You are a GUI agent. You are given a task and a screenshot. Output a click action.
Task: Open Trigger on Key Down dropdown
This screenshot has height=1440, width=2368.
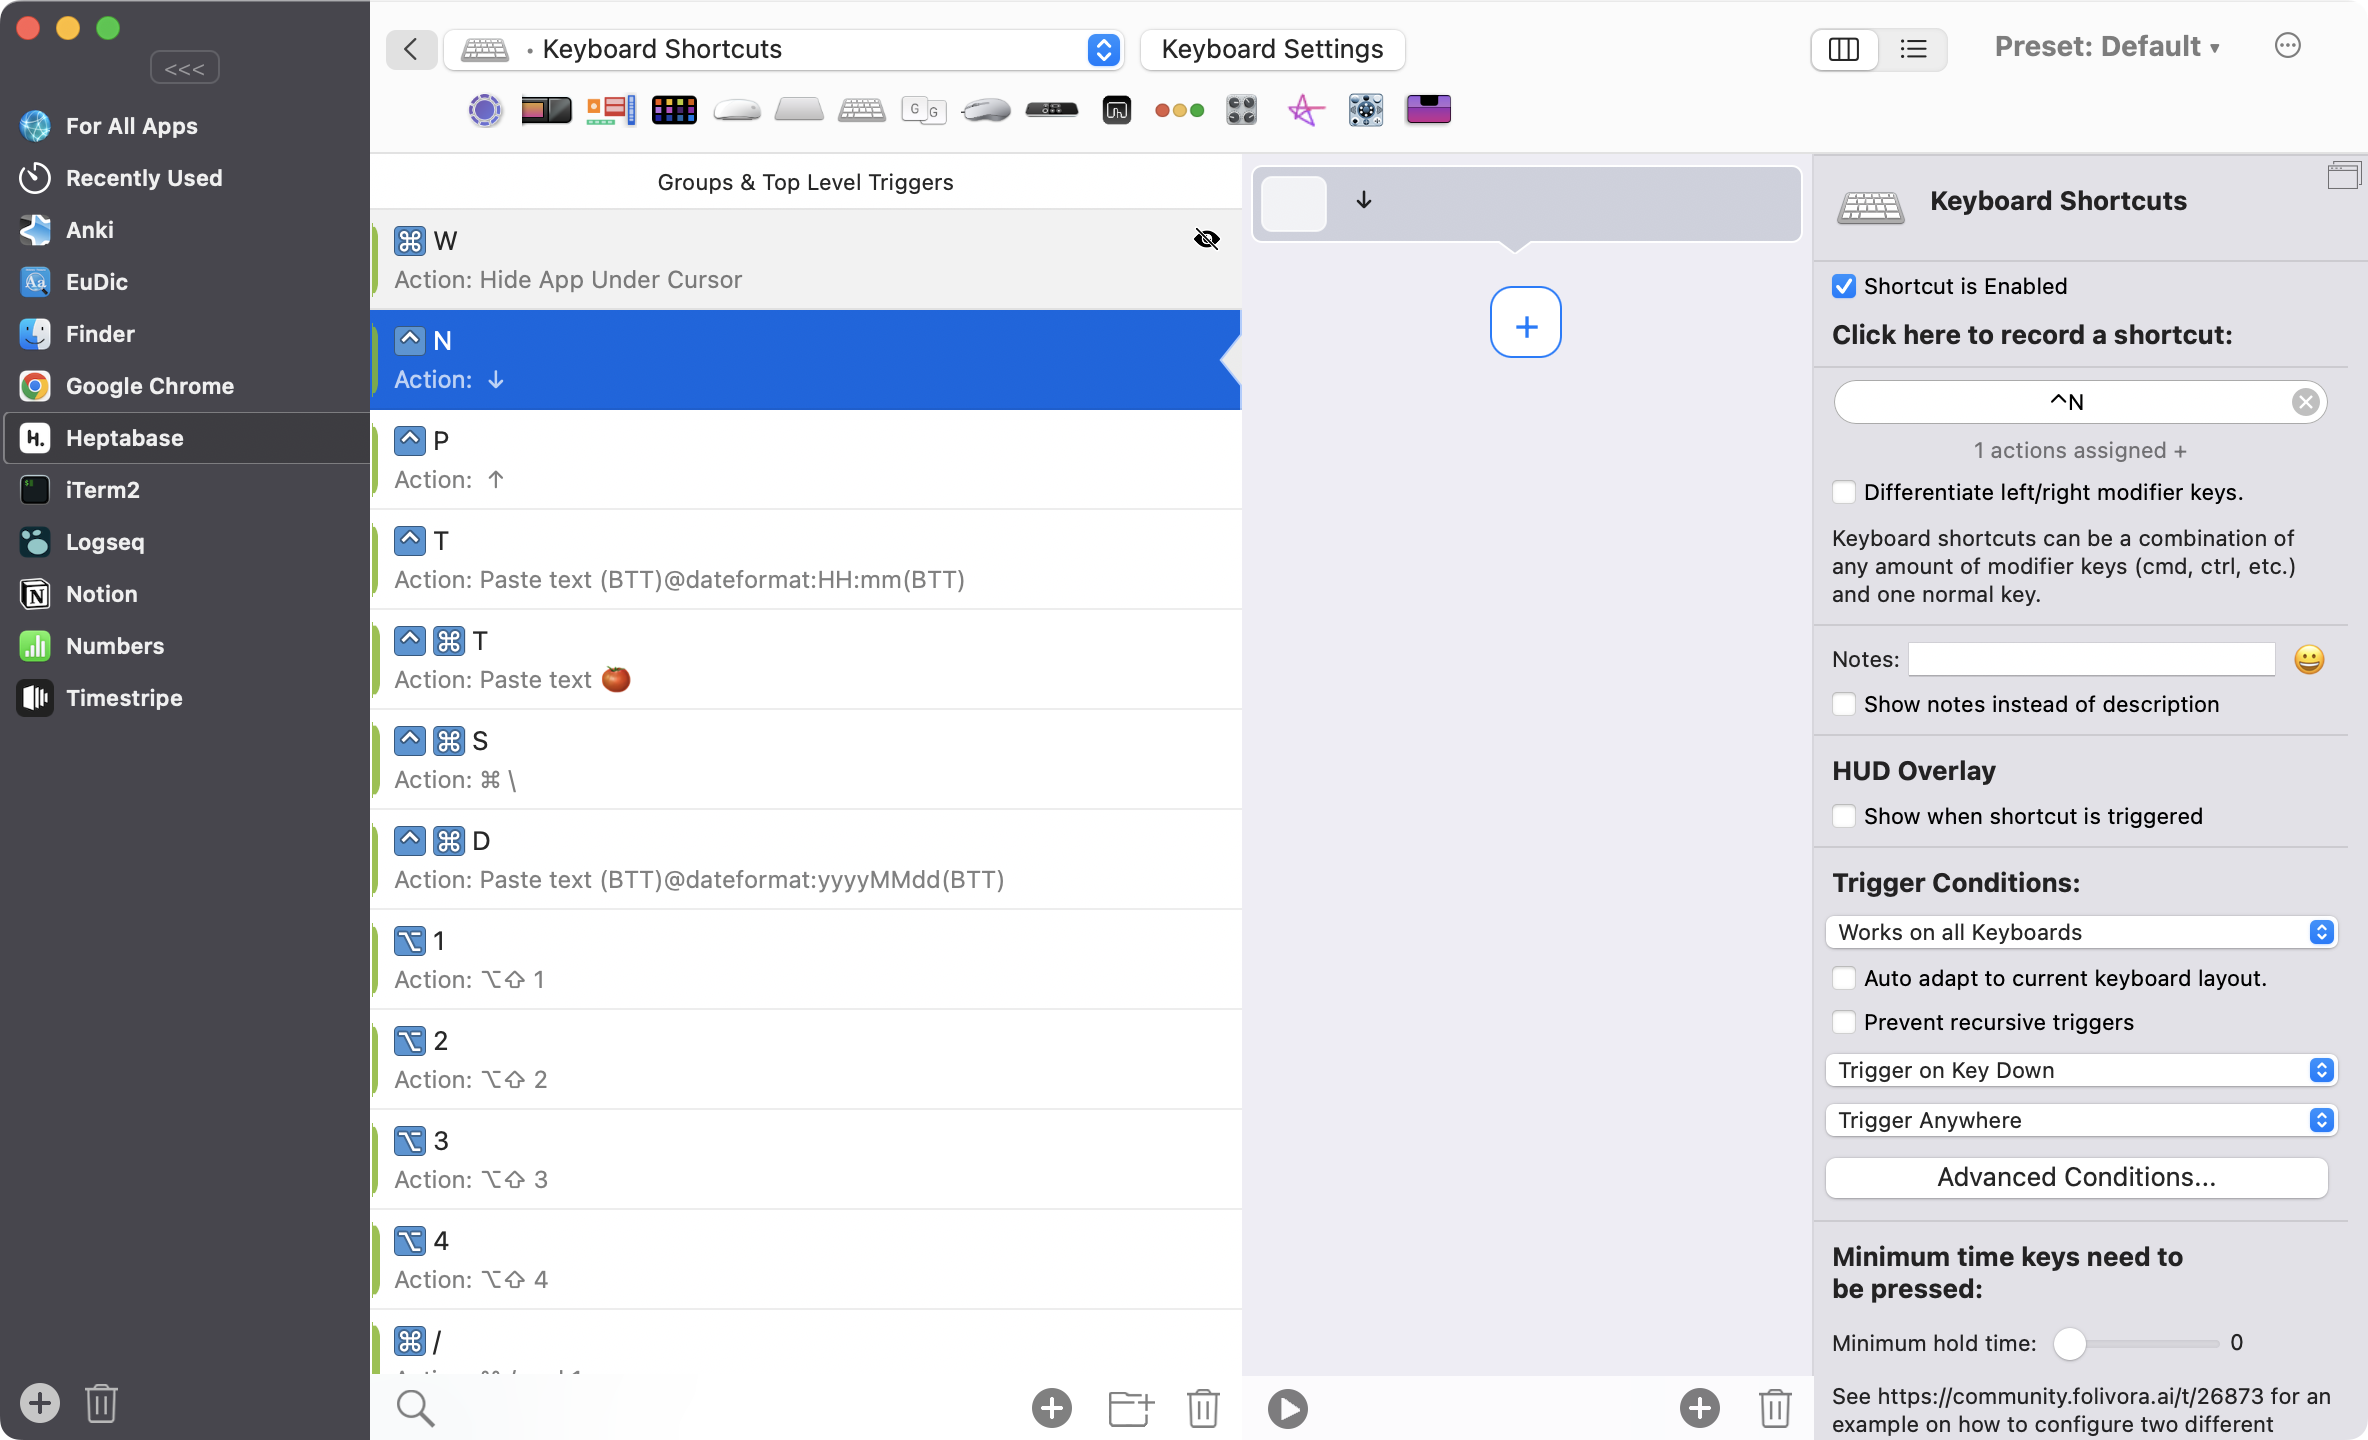pos(2080,1070)
